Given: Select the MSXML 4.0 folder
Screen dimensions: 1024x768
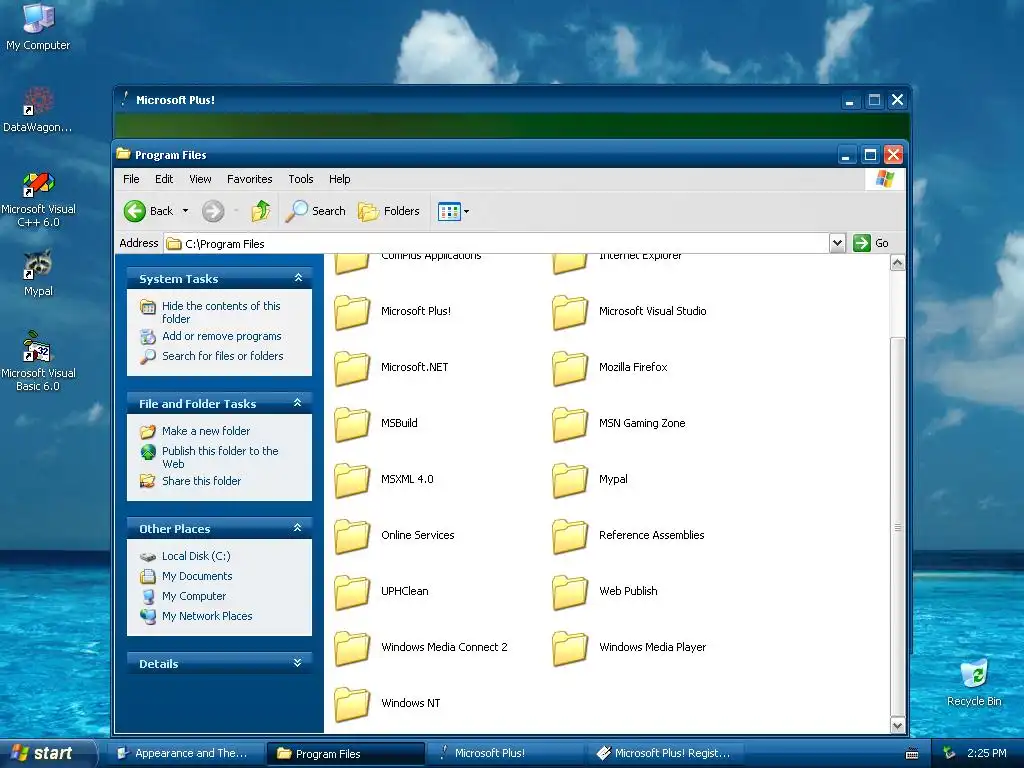Looking at the screenshot, I should (x=384, y=480).
